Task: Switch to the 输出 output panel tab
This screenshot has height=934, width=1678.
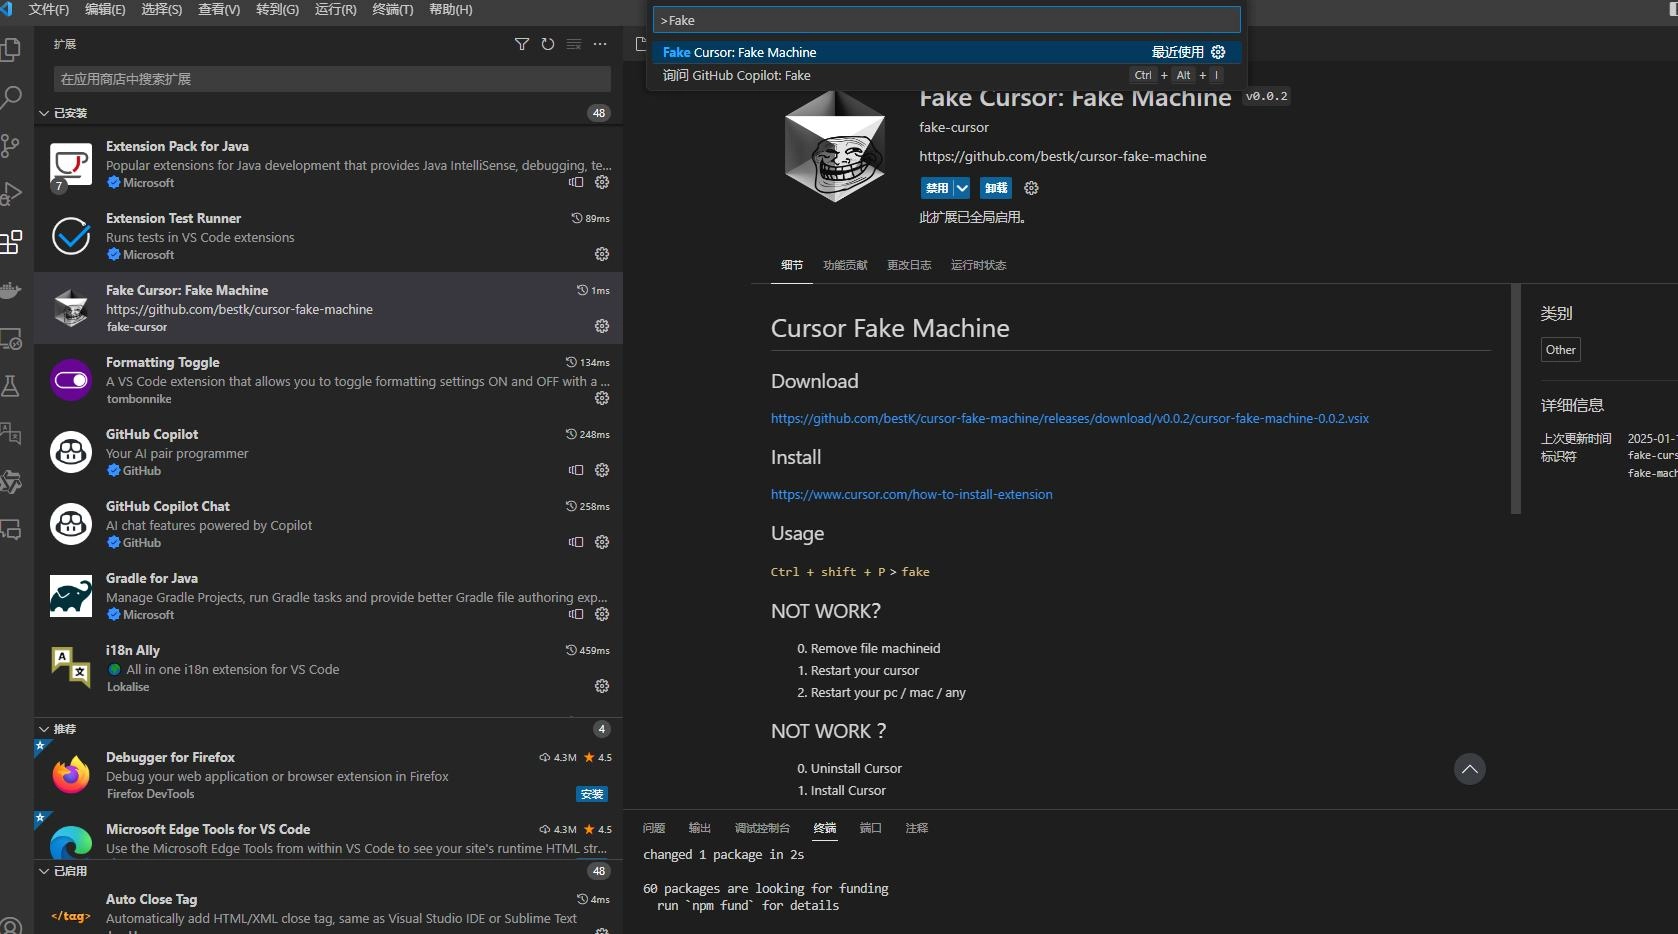Action: coord(700,828)
